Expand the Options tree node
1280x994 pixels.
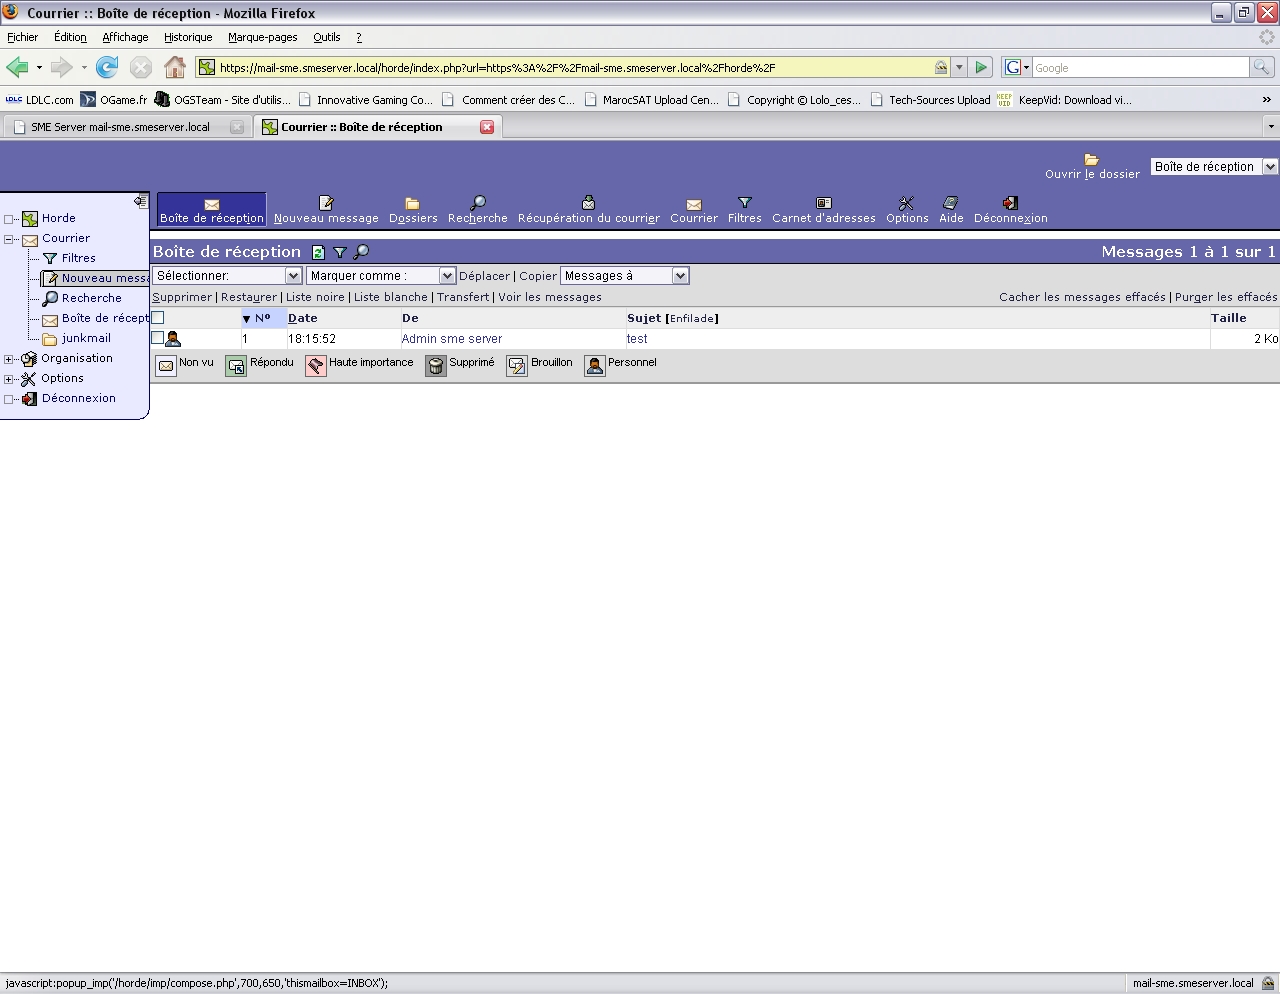click(x=9, y=379)
